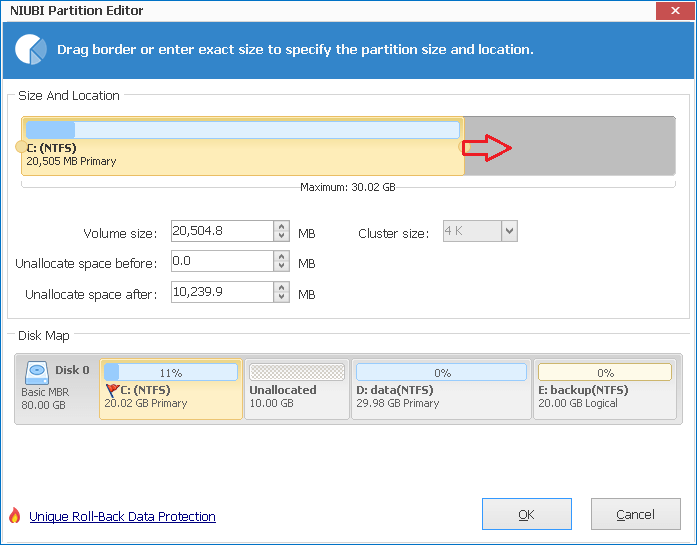
Task: Click the 0% usage bar of E: backup
Action: tap(605, 373)
